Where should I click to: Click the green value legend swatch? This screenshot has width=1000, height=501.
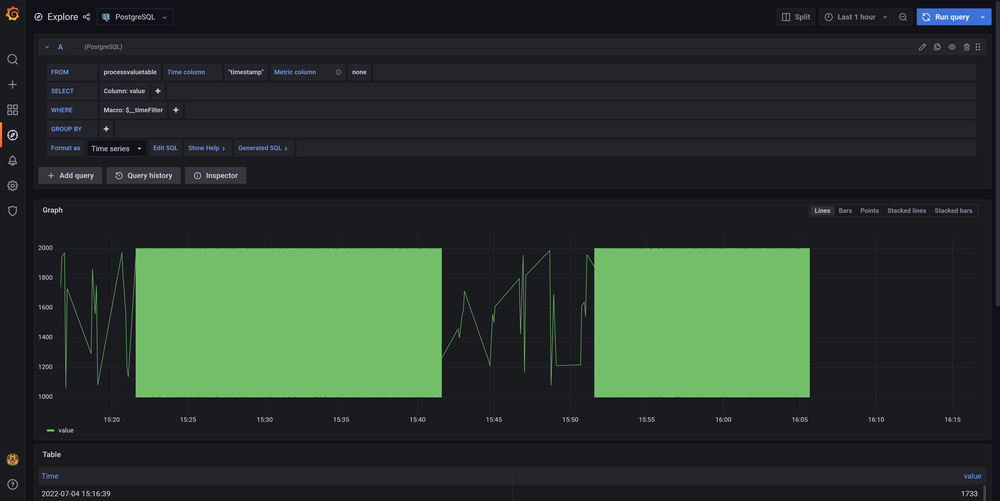[x=51, y=430]
